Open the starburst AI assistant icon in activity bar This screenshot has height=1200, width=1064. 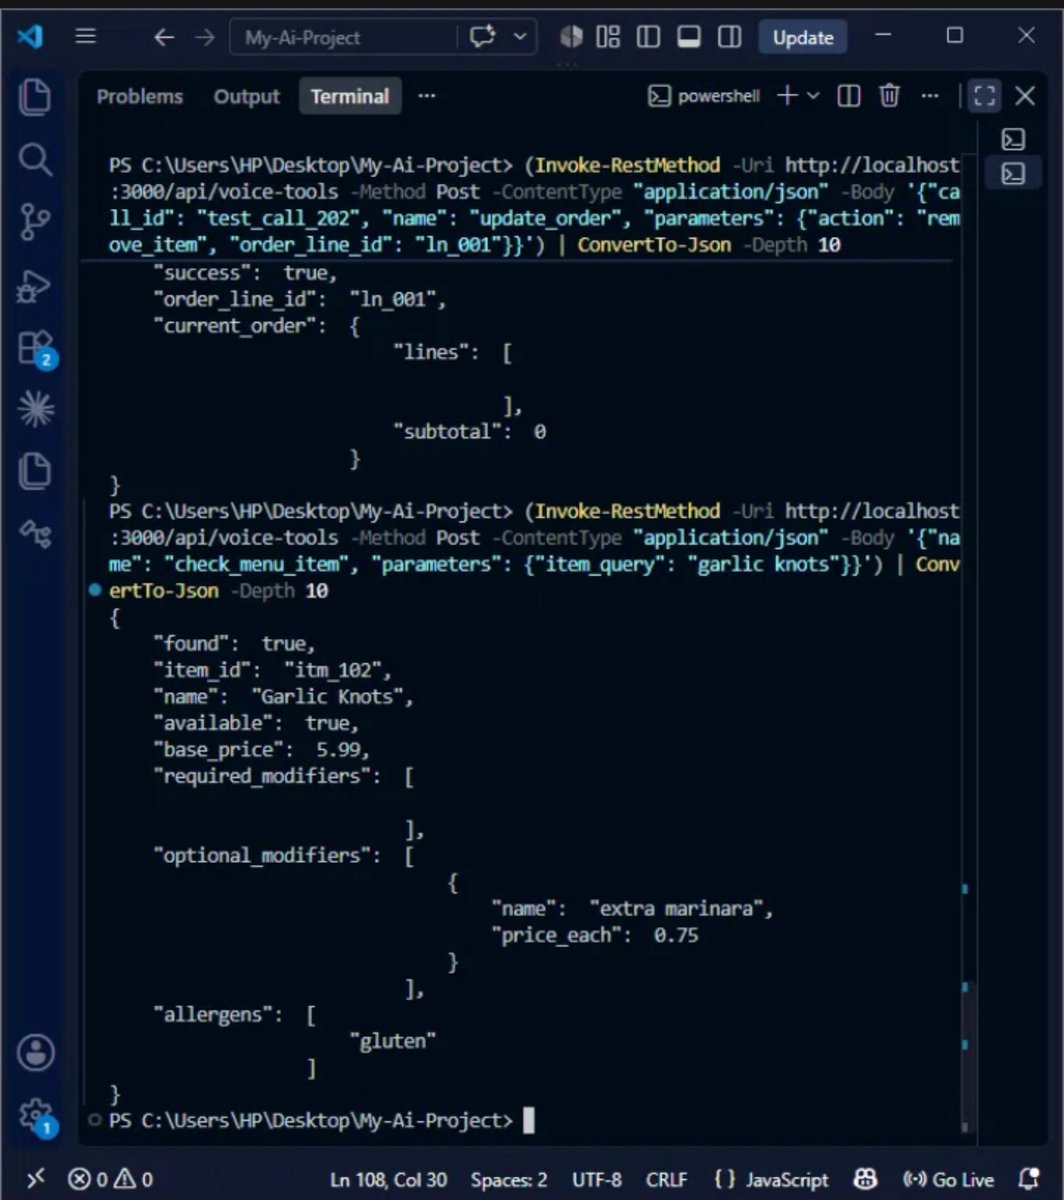pyautogui.click(x=35, y=409)
